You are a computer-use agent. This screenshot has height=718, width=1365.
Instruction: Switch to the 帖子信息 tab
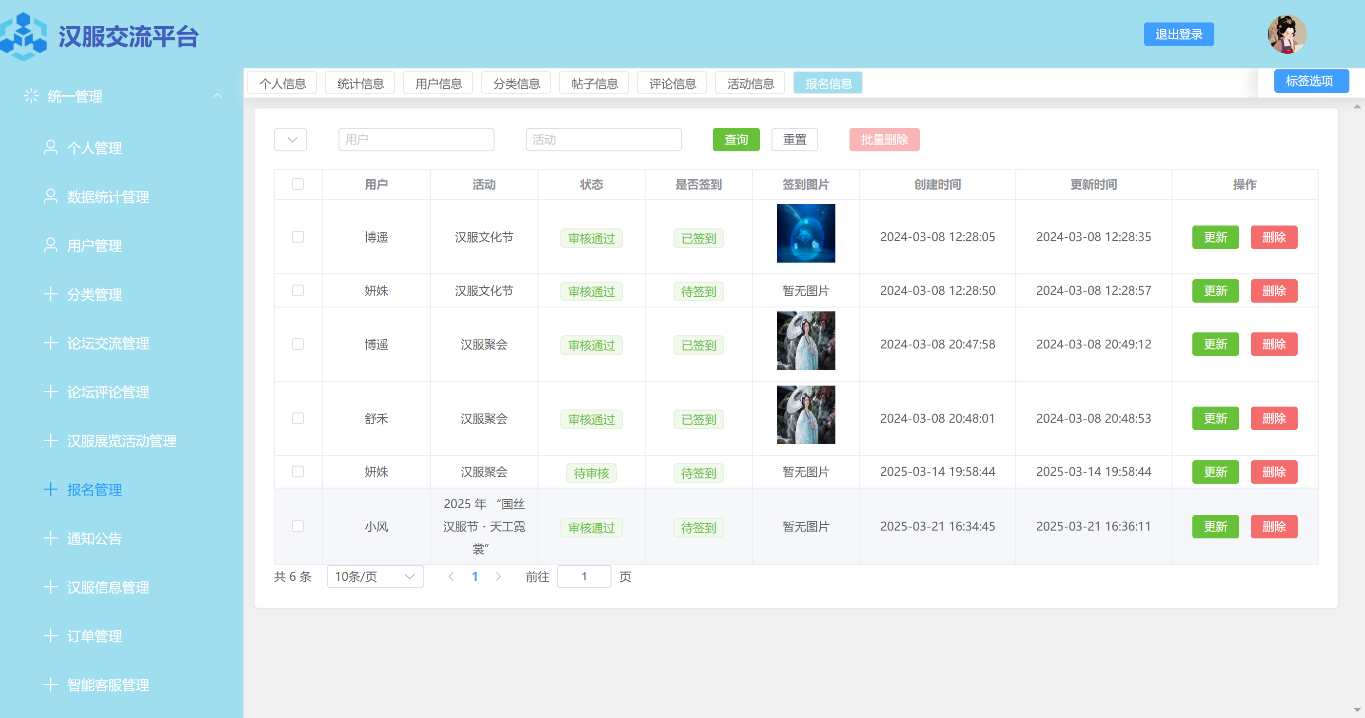594,83
